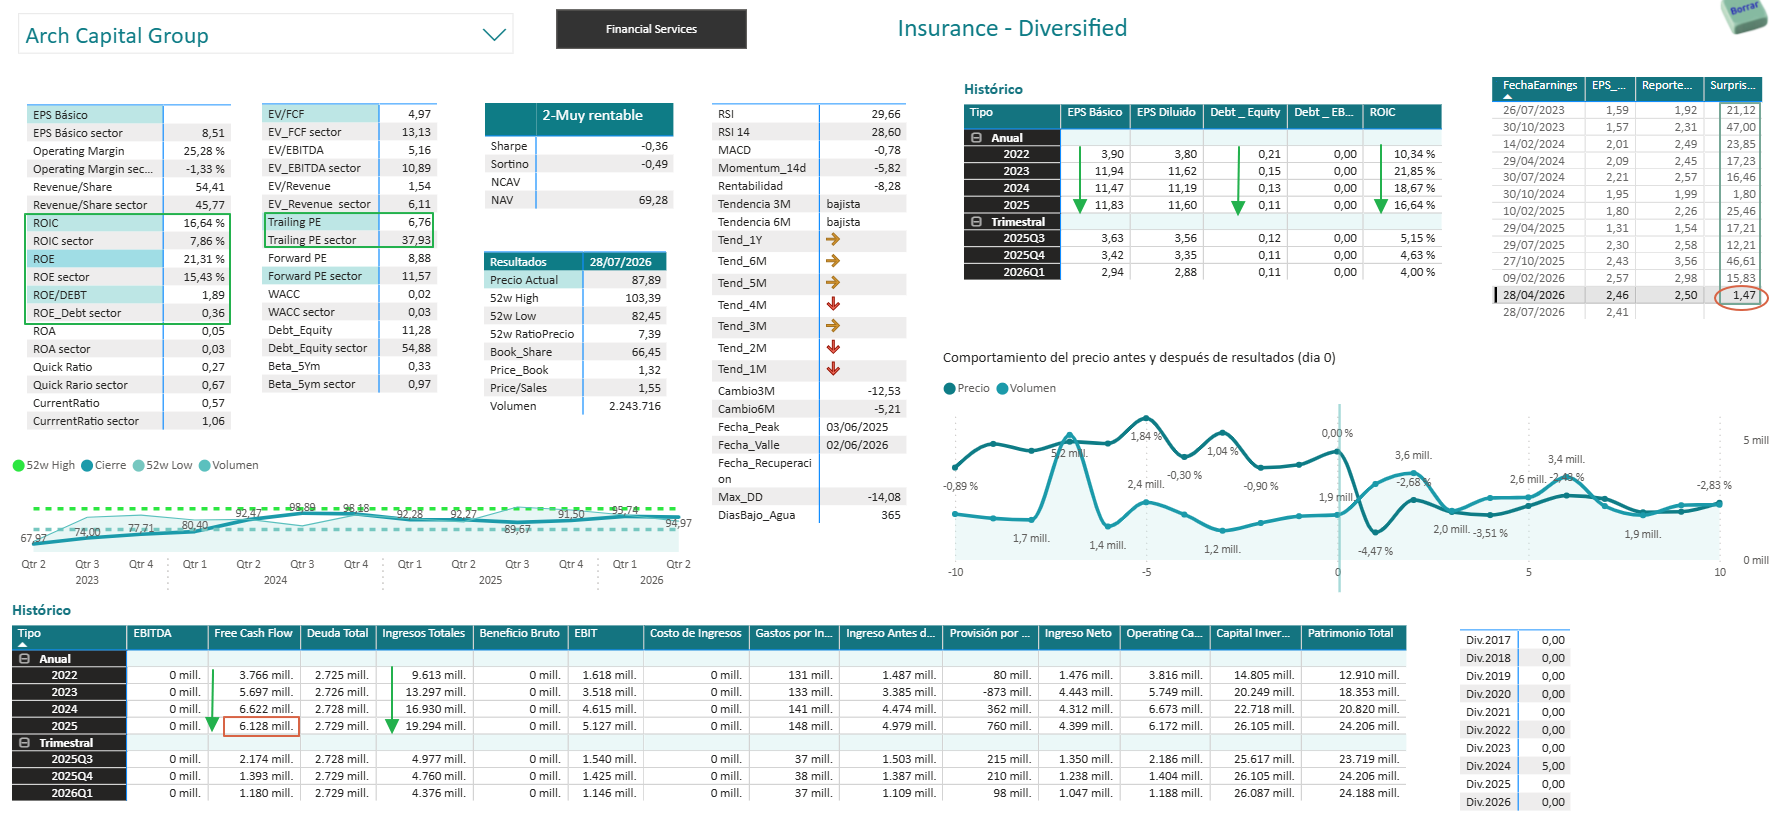Select row 2023 in the EBITDA table
1769x829 pixels.
coord(709,692)
